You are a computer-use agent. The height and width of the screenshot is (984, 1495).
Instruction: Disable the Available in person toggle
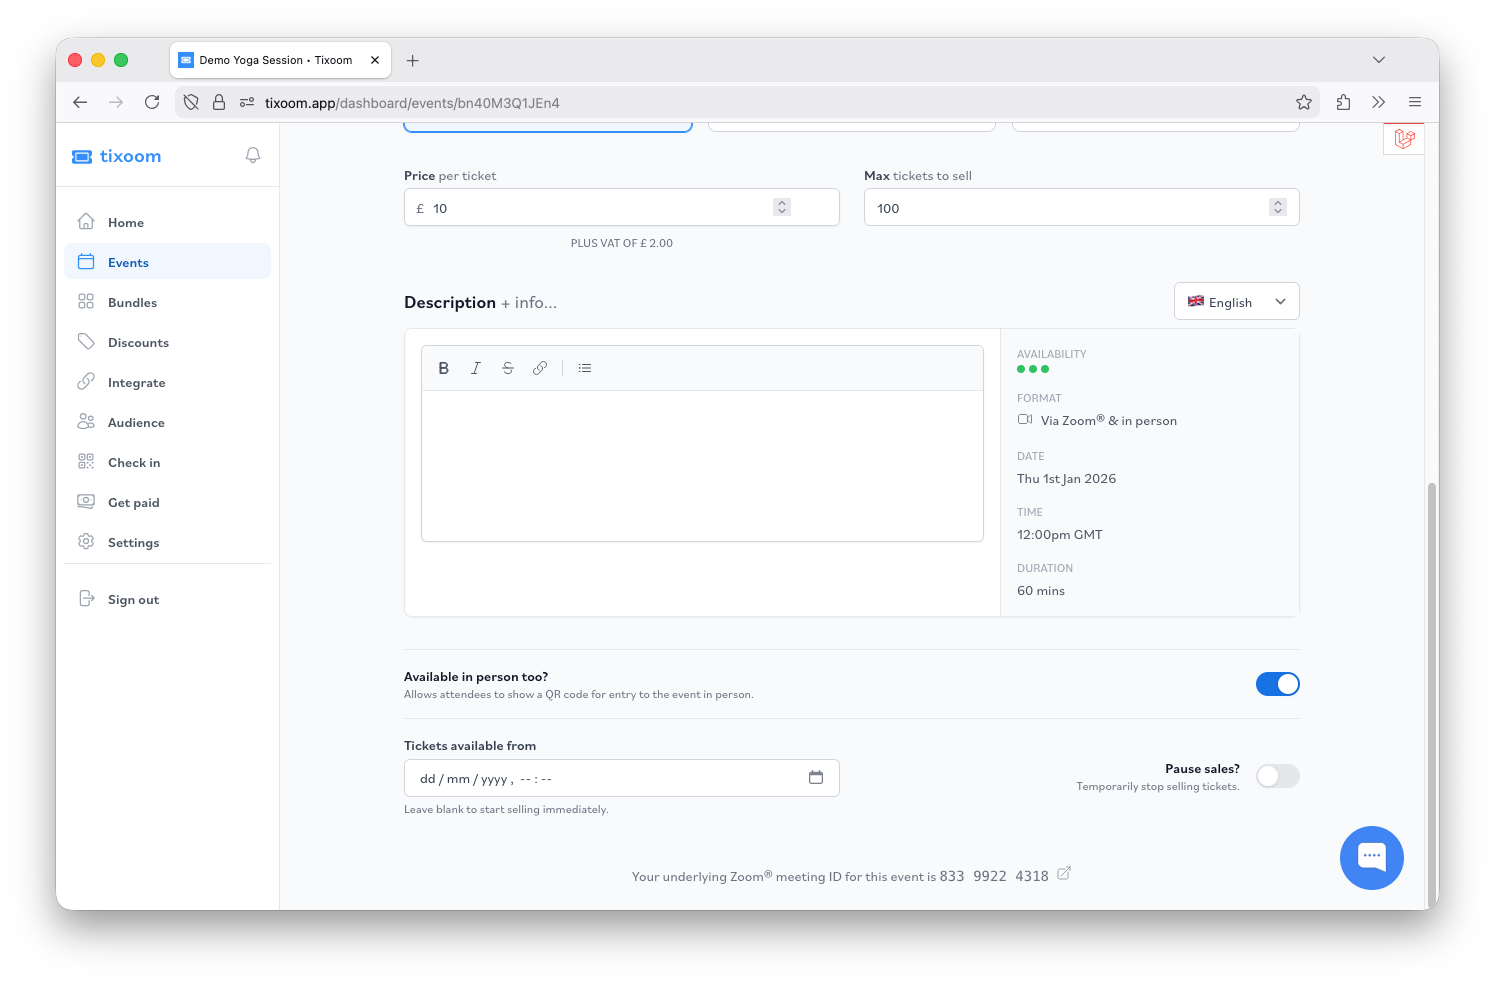point(1277,684)
